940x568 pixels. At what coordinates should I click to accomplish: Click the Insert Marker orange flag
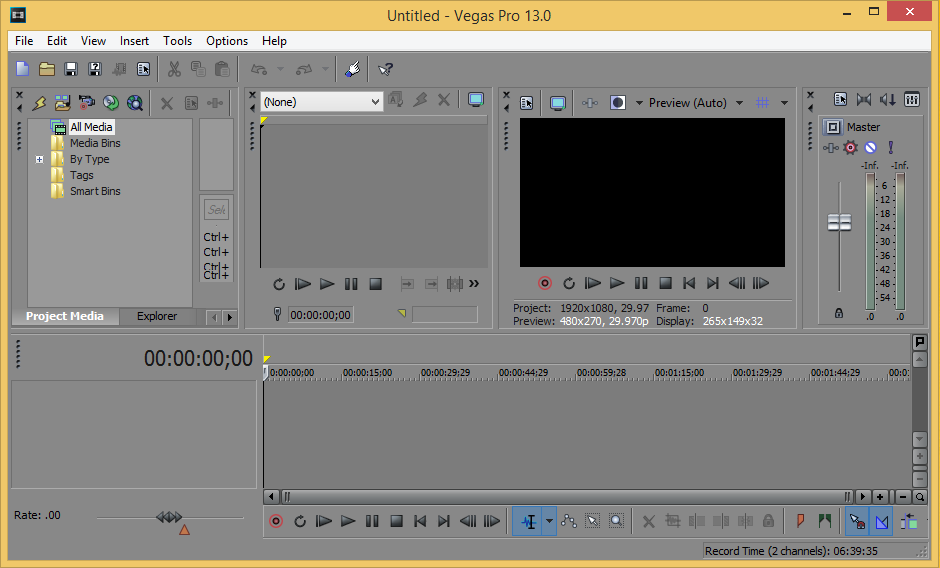coord(800,521)
